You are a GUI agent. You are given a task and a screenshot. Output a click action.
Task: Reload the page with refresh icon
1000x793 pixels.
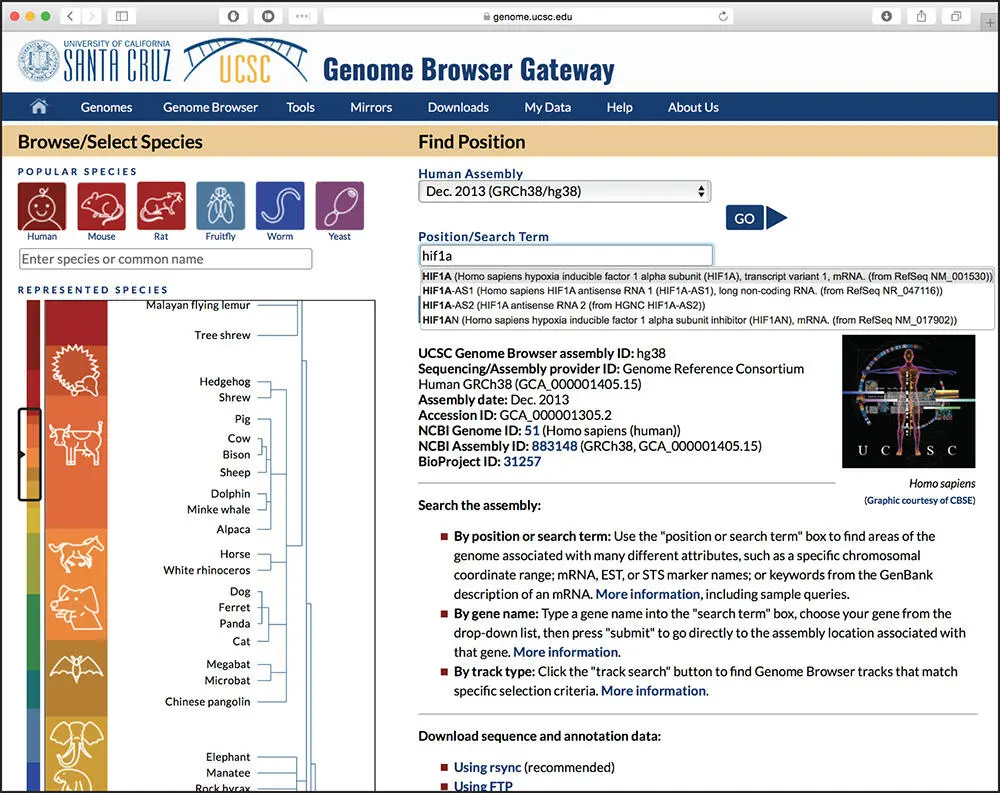click(723, 16)
